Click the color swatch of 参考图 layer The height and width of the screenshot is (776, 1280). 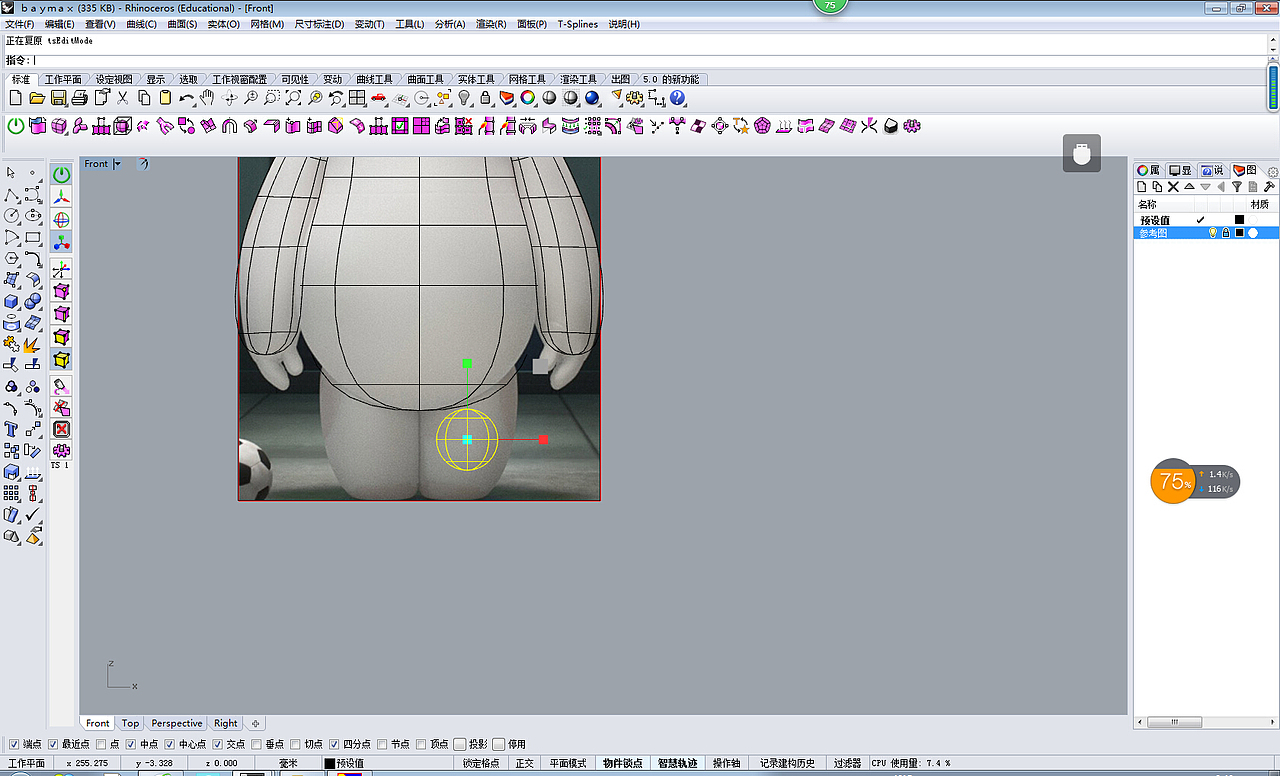tap(1239, 233)
